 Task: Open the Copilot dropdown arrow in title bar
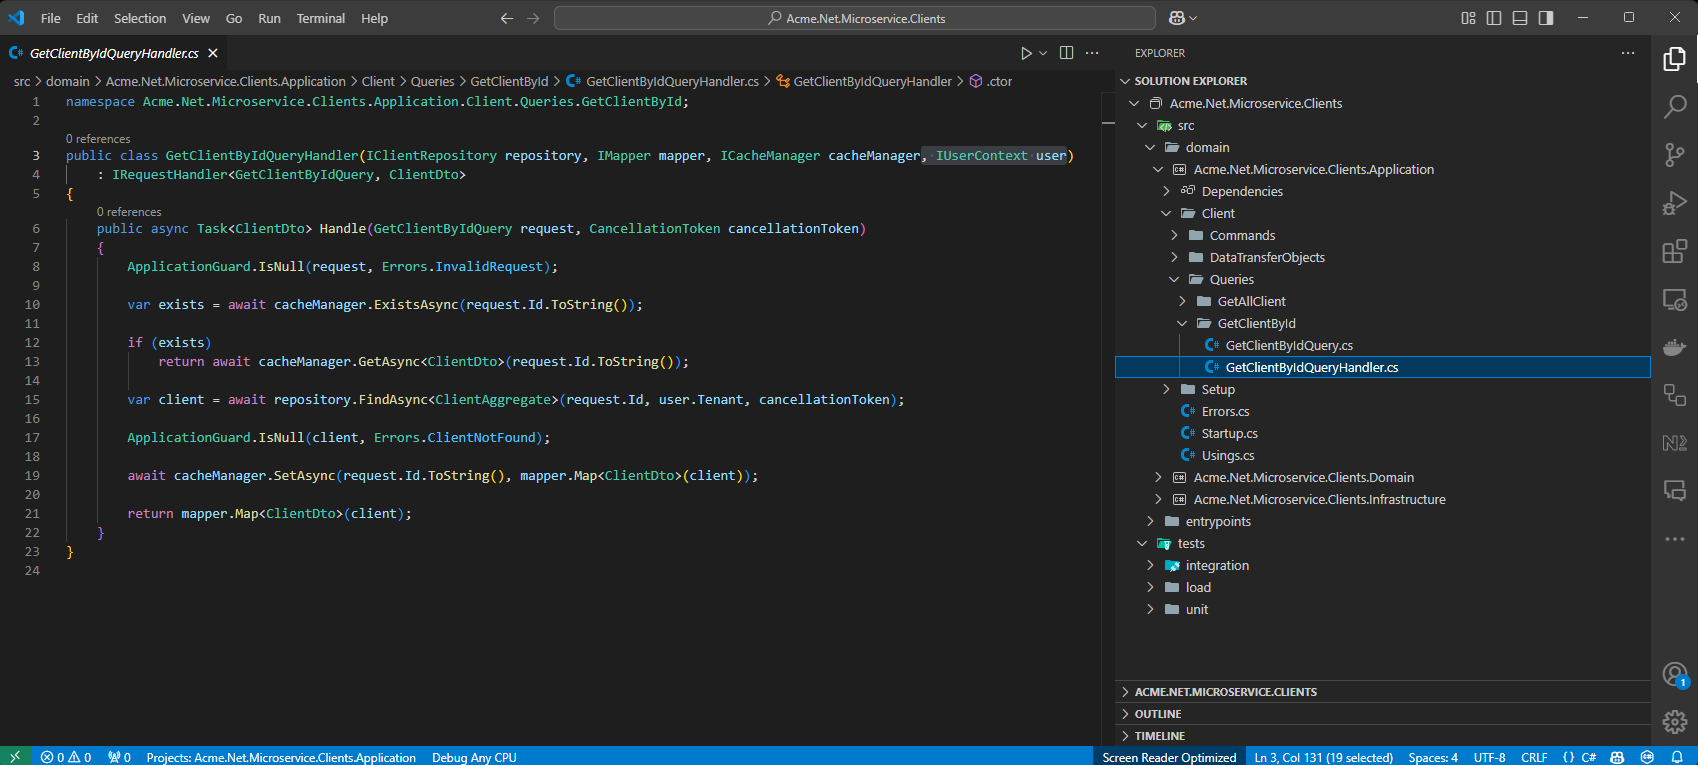(x=1193, y=18)
